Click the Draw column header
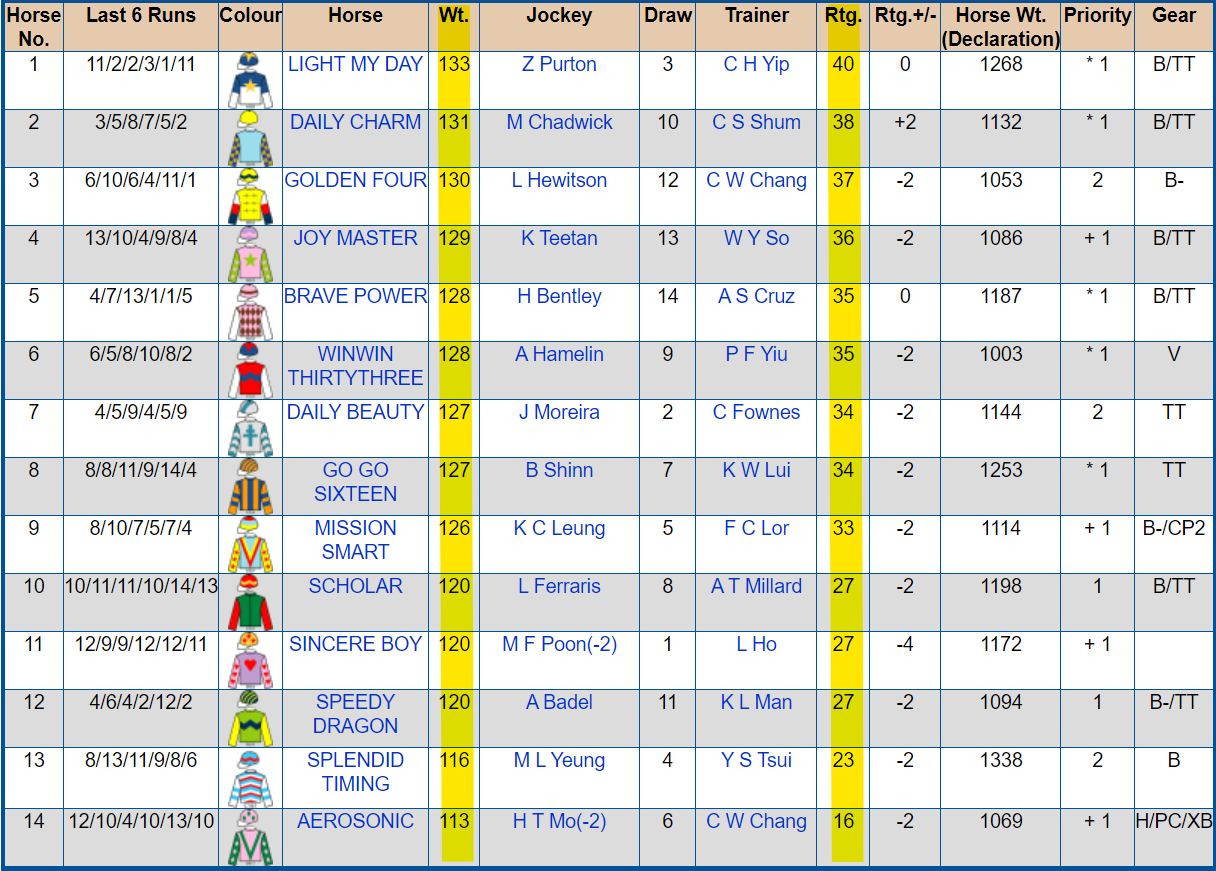This screenshot has width=1216, height=871. tap(668, 16)
